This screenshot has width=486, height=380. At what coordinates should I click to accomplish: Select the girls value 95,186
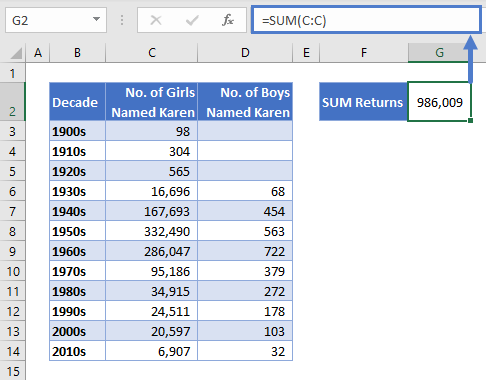point(152,271)
